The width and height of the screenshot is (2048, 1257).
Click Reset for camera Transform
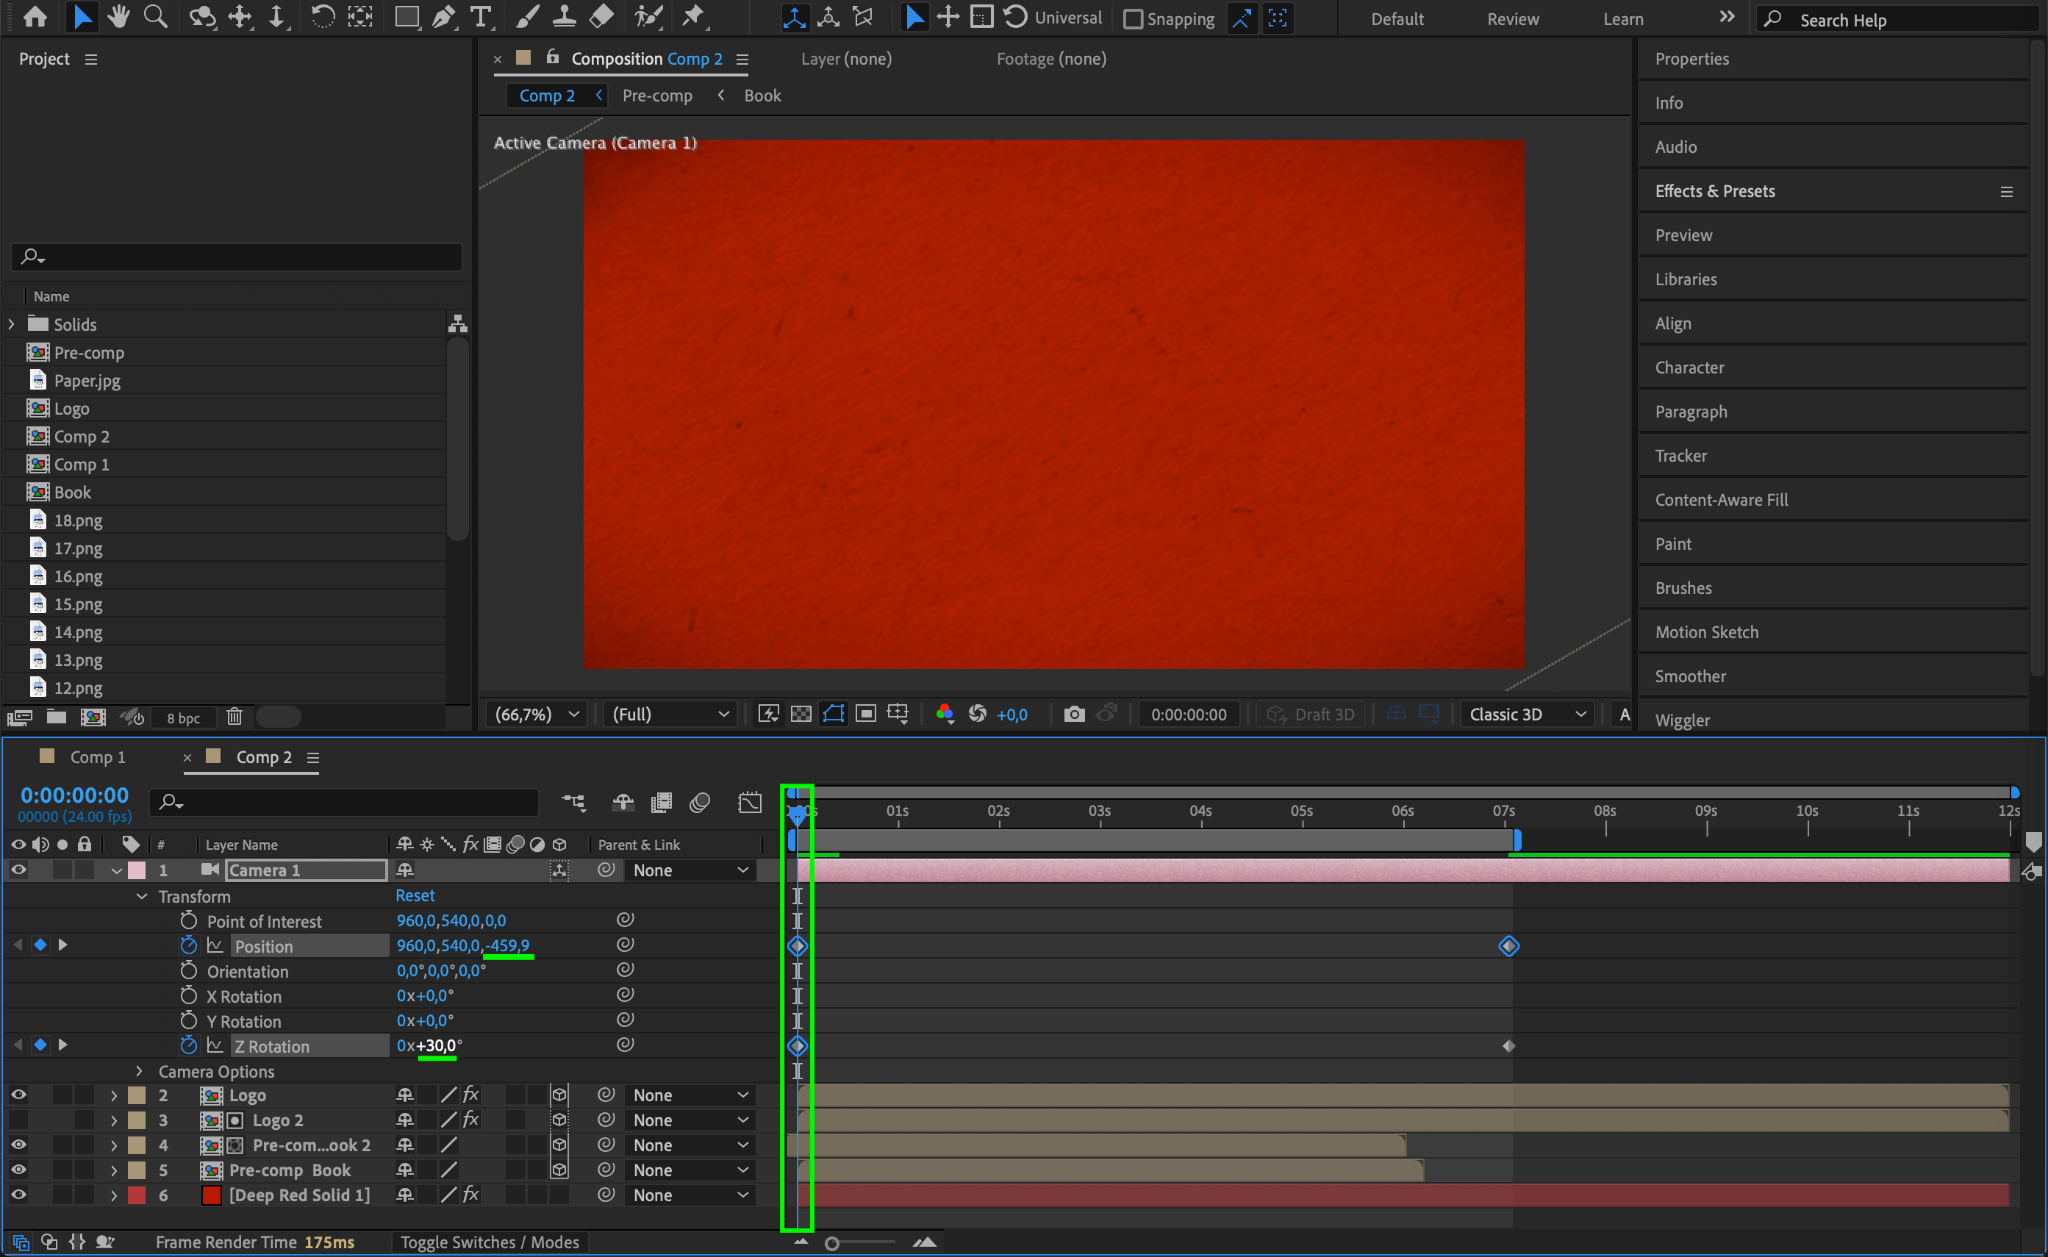(x=415, y=896)
